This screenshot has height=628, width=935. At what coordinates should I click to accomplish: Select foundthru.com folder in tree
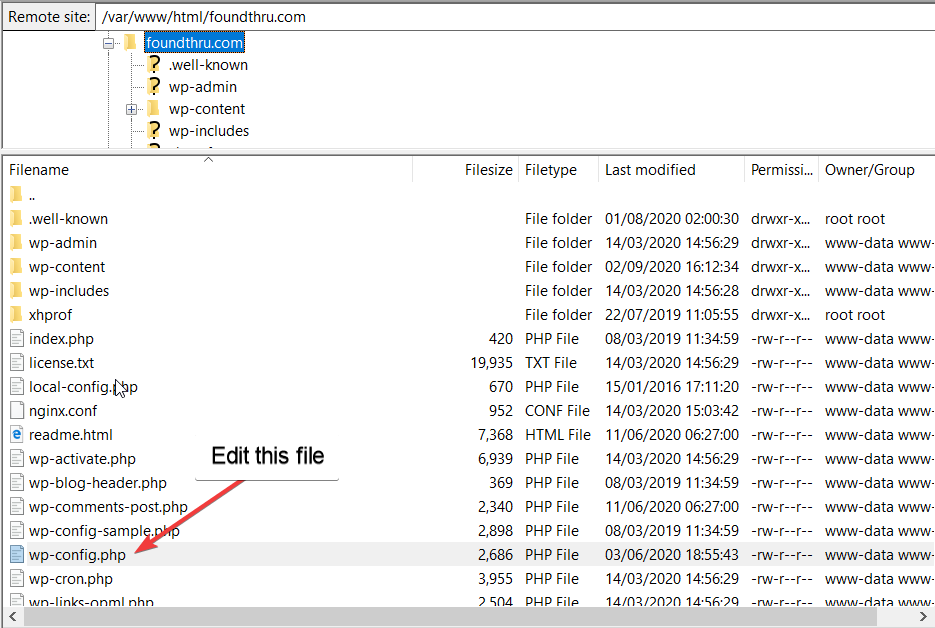tap(194, 43)
